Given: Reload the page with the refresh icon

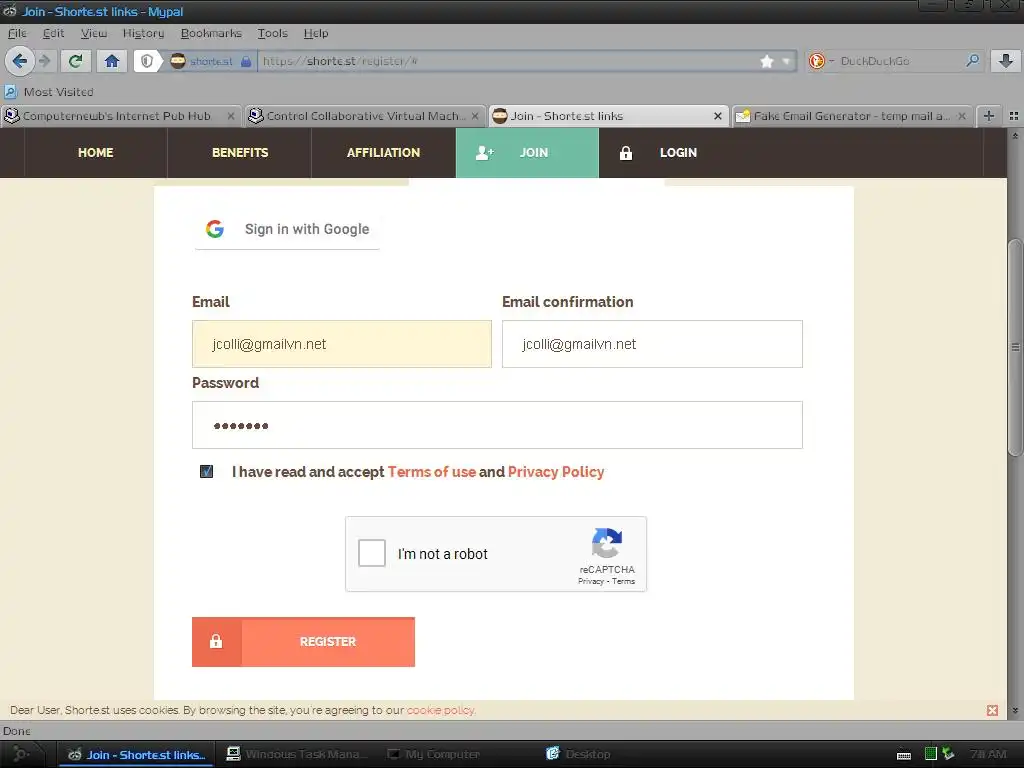Looking at the screenshot, I should (x=76, y=61).
